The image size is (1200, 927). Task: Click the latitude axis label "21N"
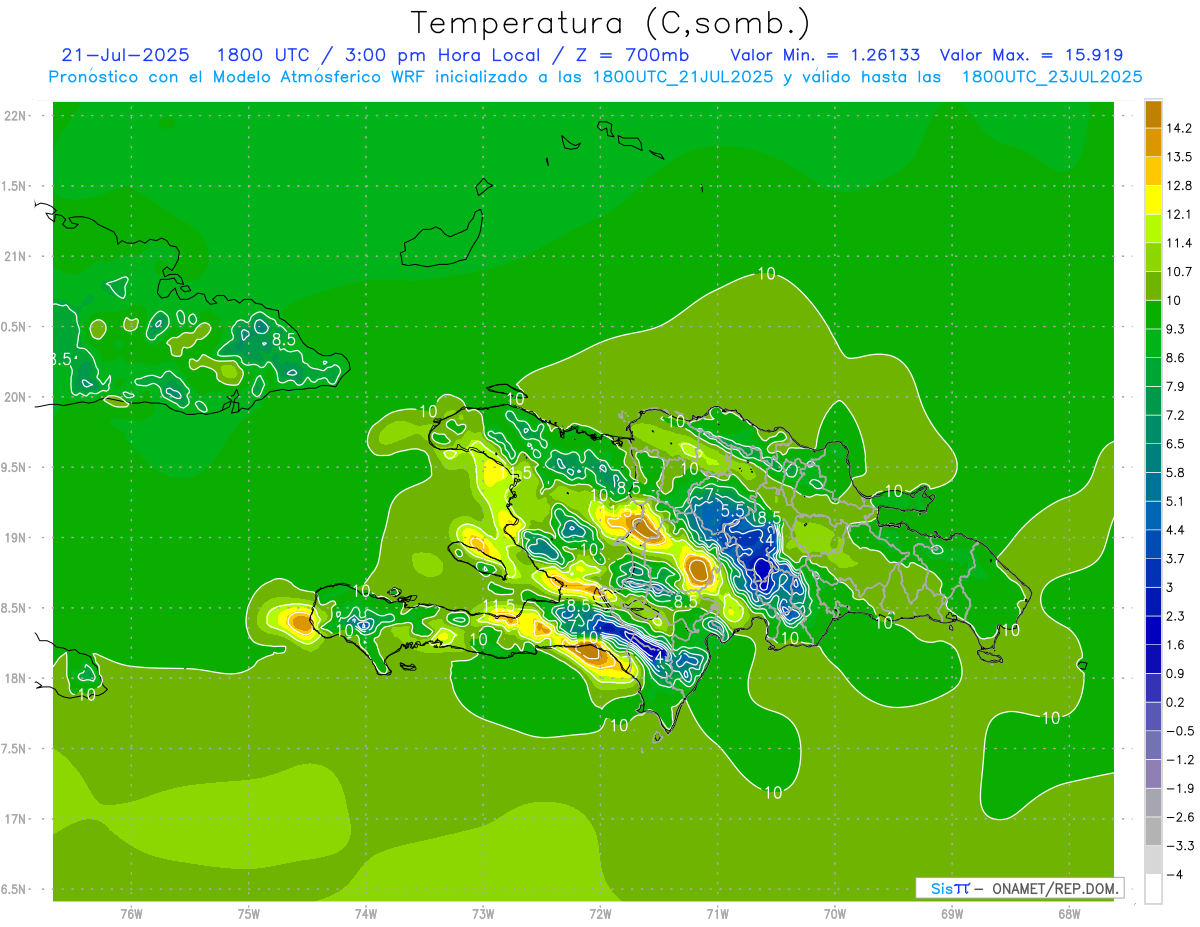[x=15, y=256]
